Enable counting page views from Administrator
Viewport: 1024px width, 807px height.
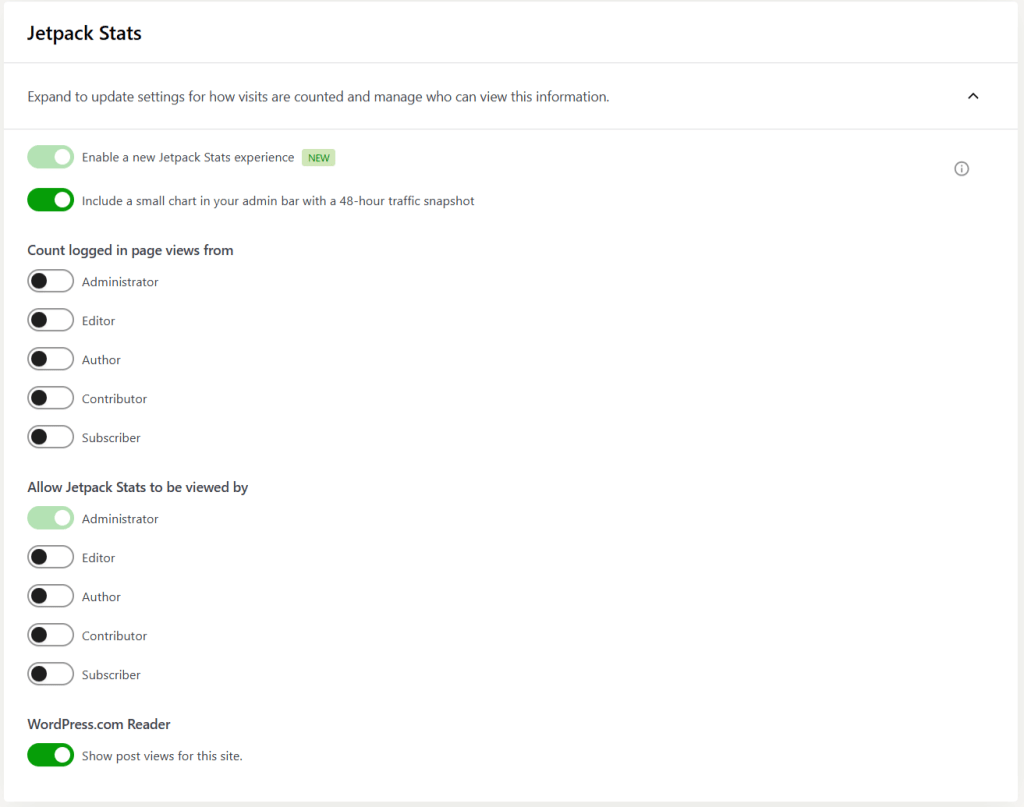click(51, 282)
